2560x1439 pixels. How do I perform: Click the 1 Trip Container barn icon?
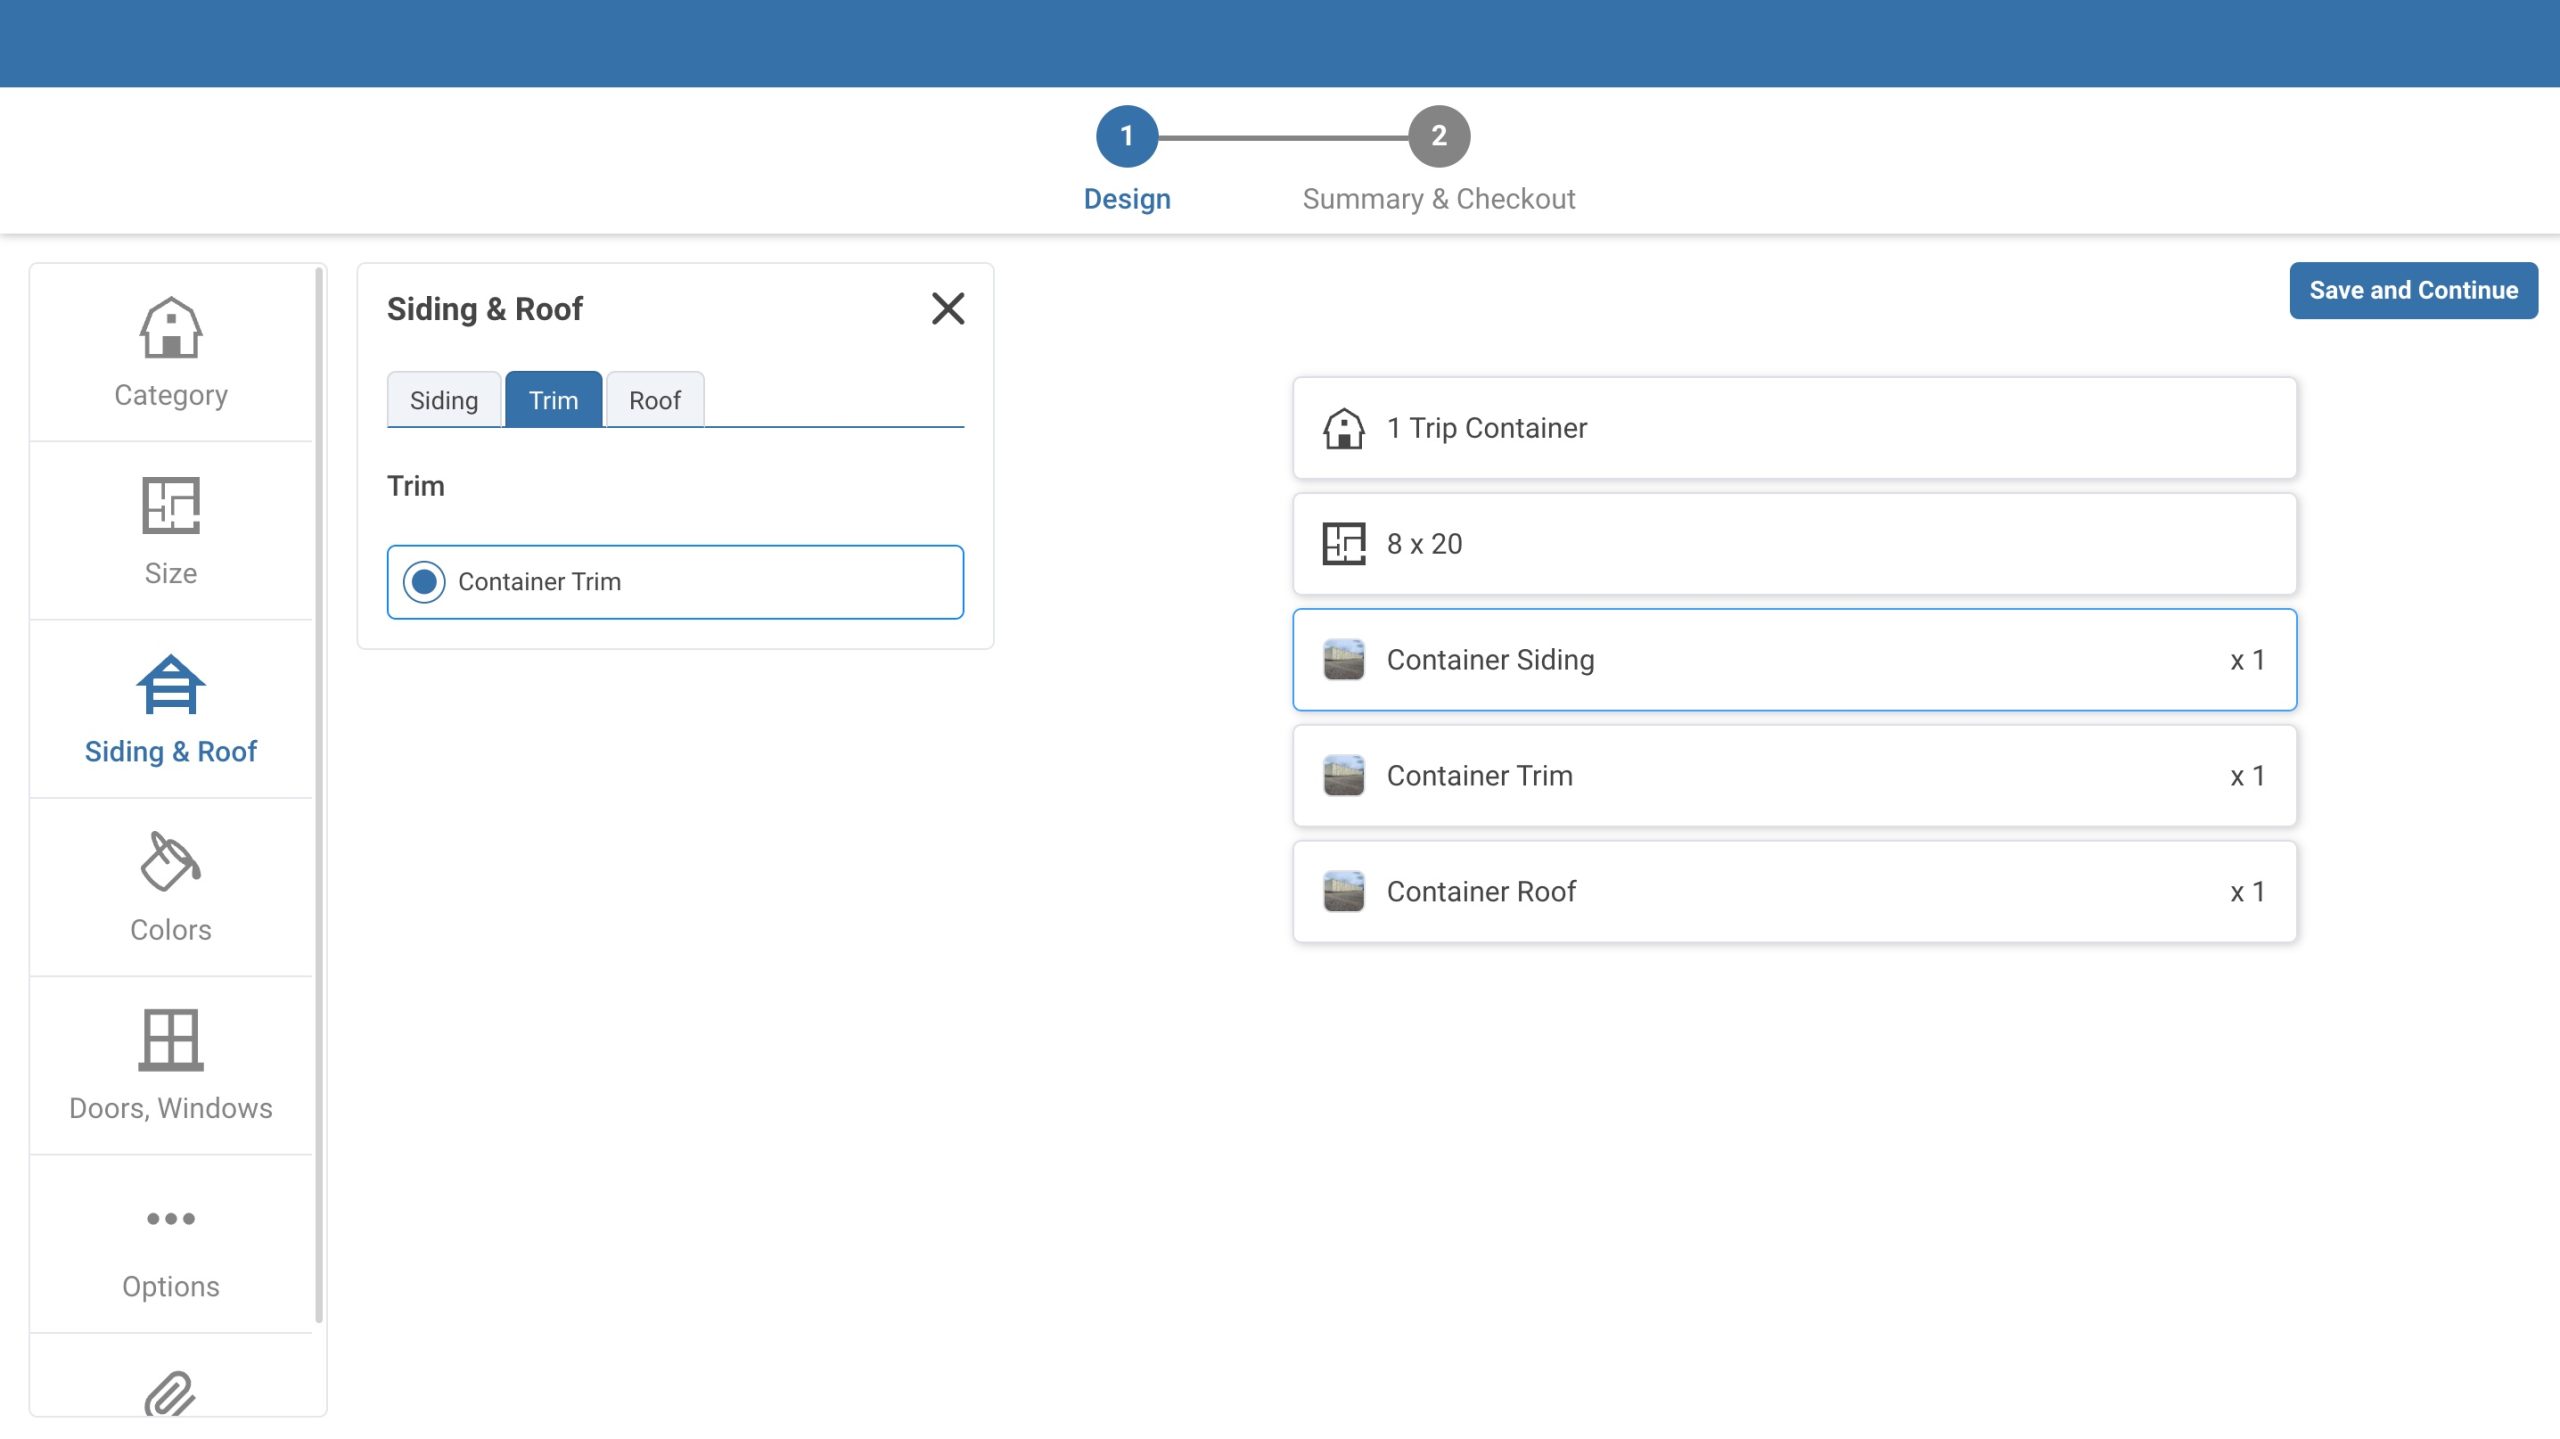click(1343, 428)
